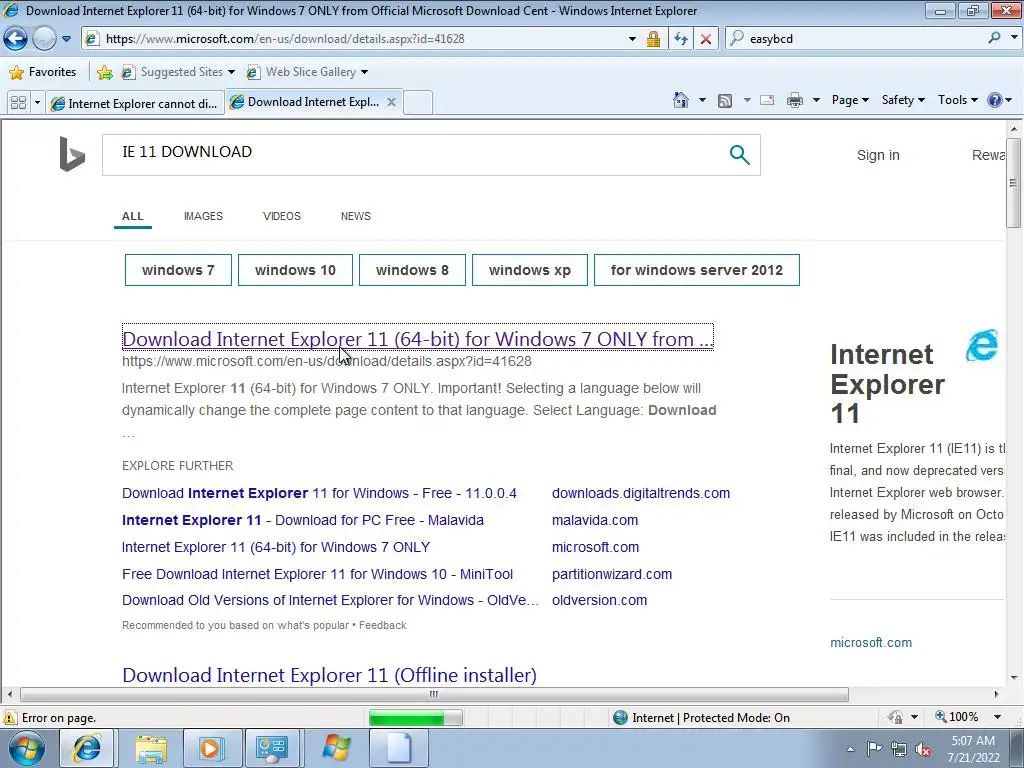Click the browser Back arrow button
Image resolution: width=1024 pixels, height=768 pixels.
(15, 39)
